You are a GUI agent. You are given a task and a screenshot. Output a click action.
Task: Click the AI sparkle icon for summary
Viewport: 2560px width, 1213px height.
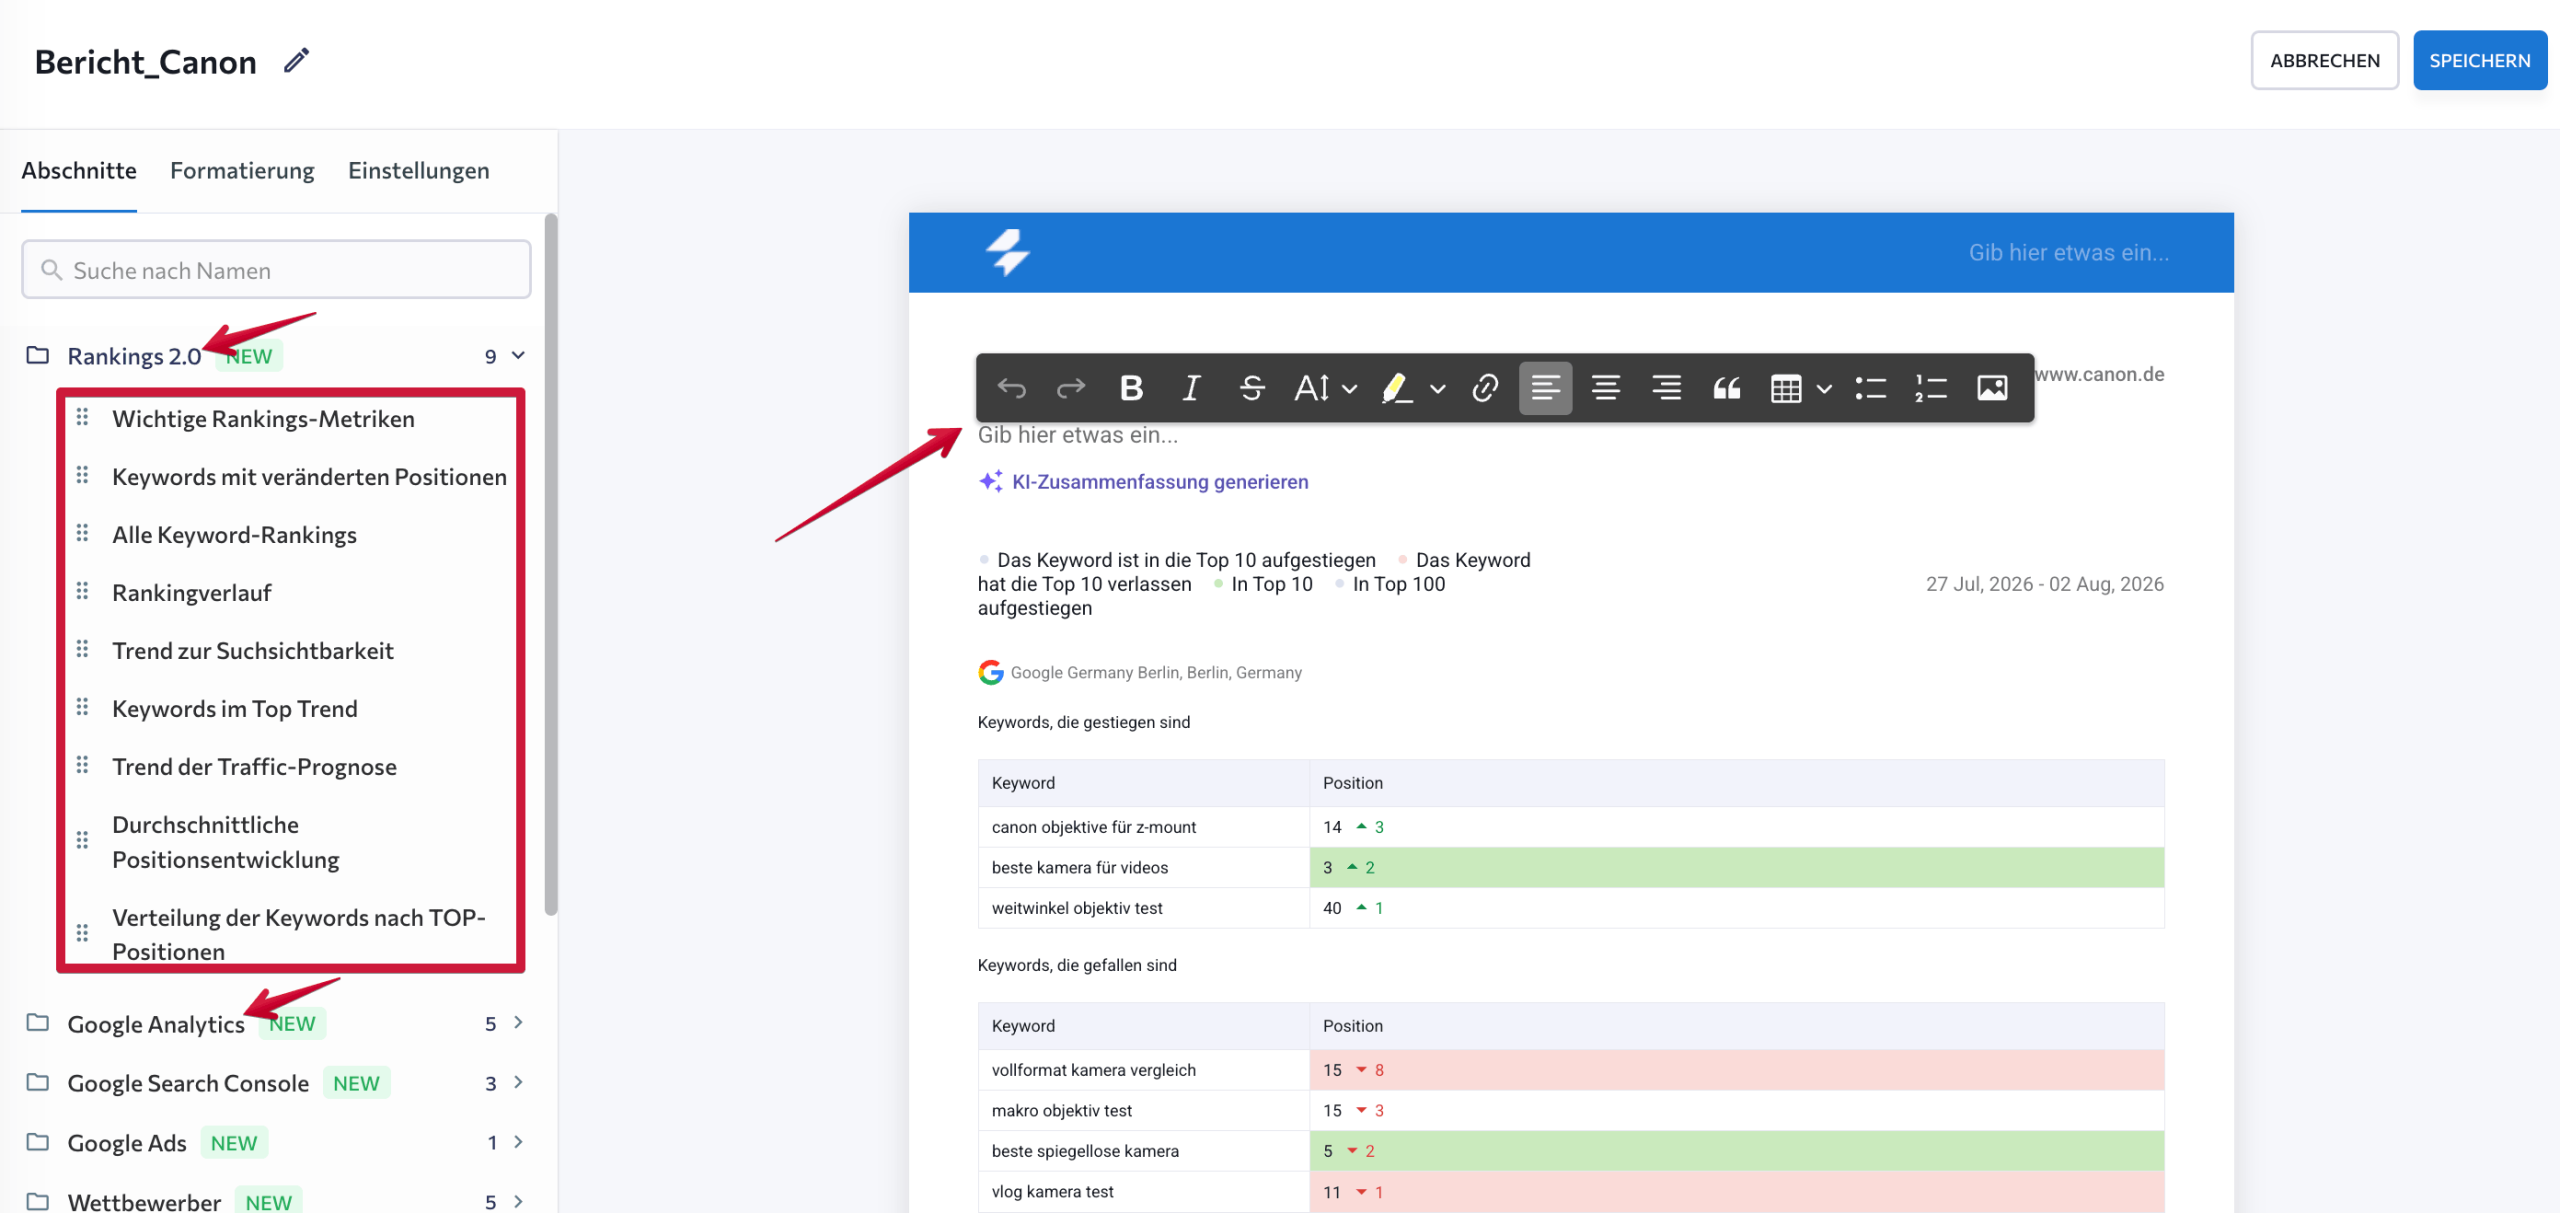990,481
